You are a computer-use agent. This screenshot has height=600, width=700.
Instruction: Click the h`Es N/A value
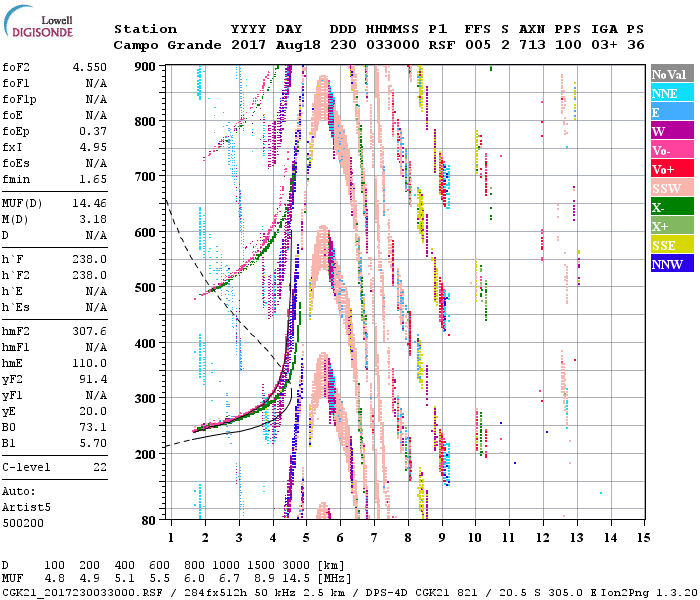pyautogui.click(x=96, y=308)
